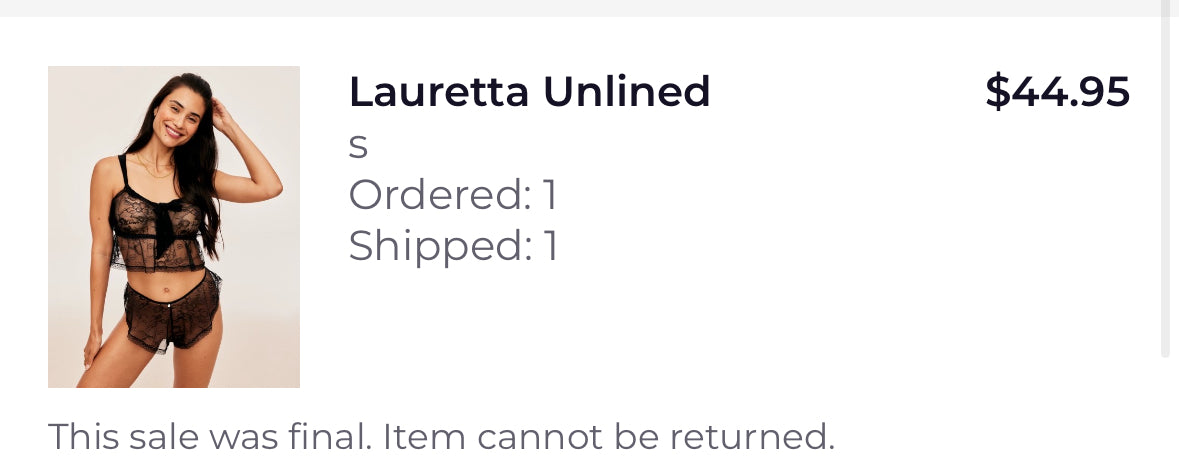This screenshot has height=476, width=1179.
Task: Click 'This sale was final' sentence
Action: click(x=210, y=437)
